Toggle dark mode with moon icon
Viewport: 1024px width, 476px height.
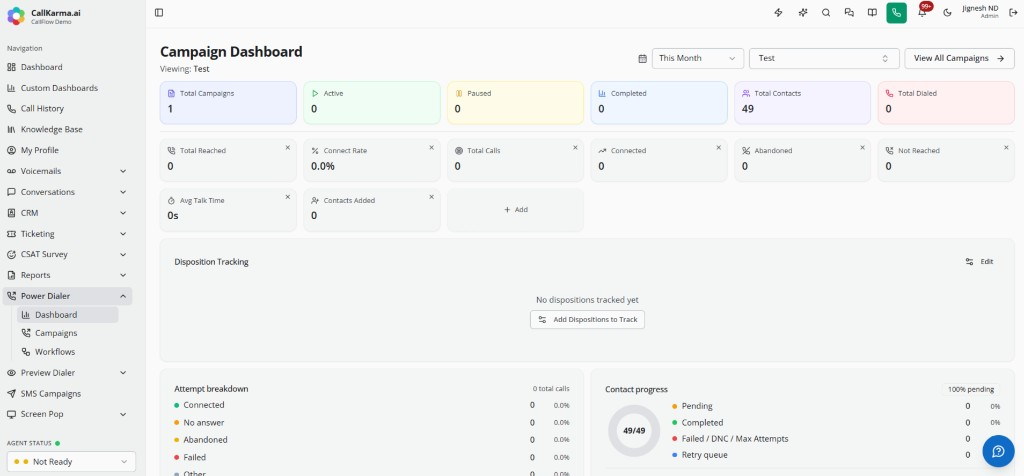948,12
